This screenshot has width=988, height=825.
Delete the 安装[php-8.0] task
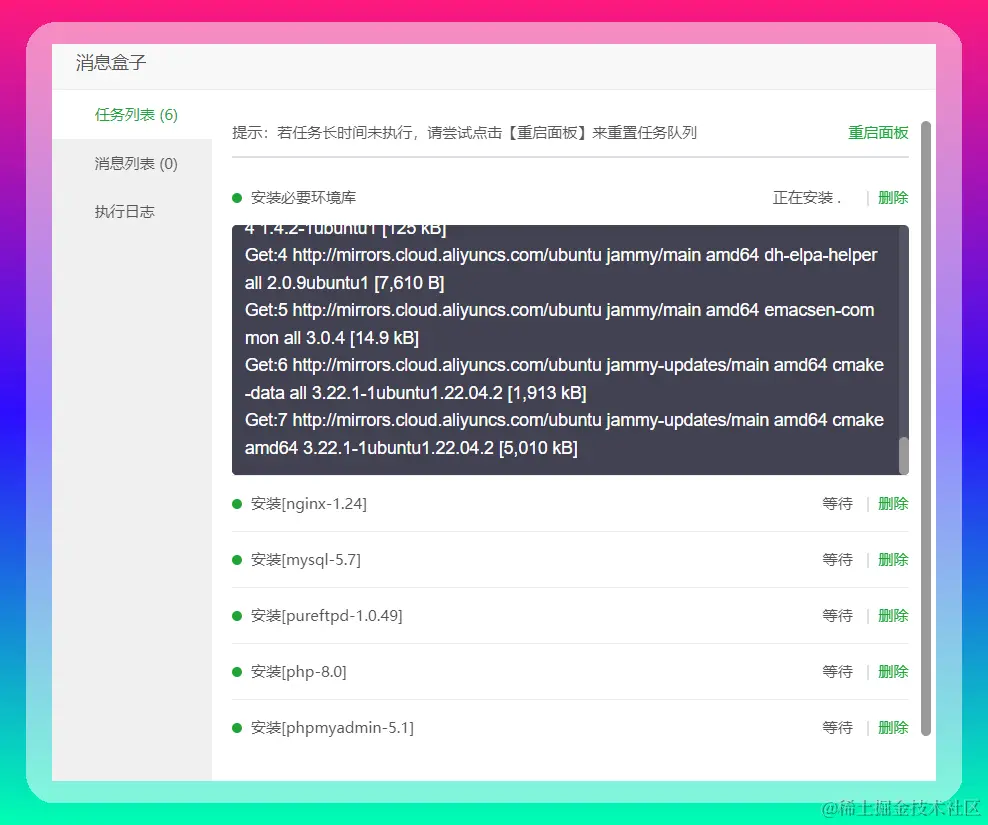tap(893, 672)
